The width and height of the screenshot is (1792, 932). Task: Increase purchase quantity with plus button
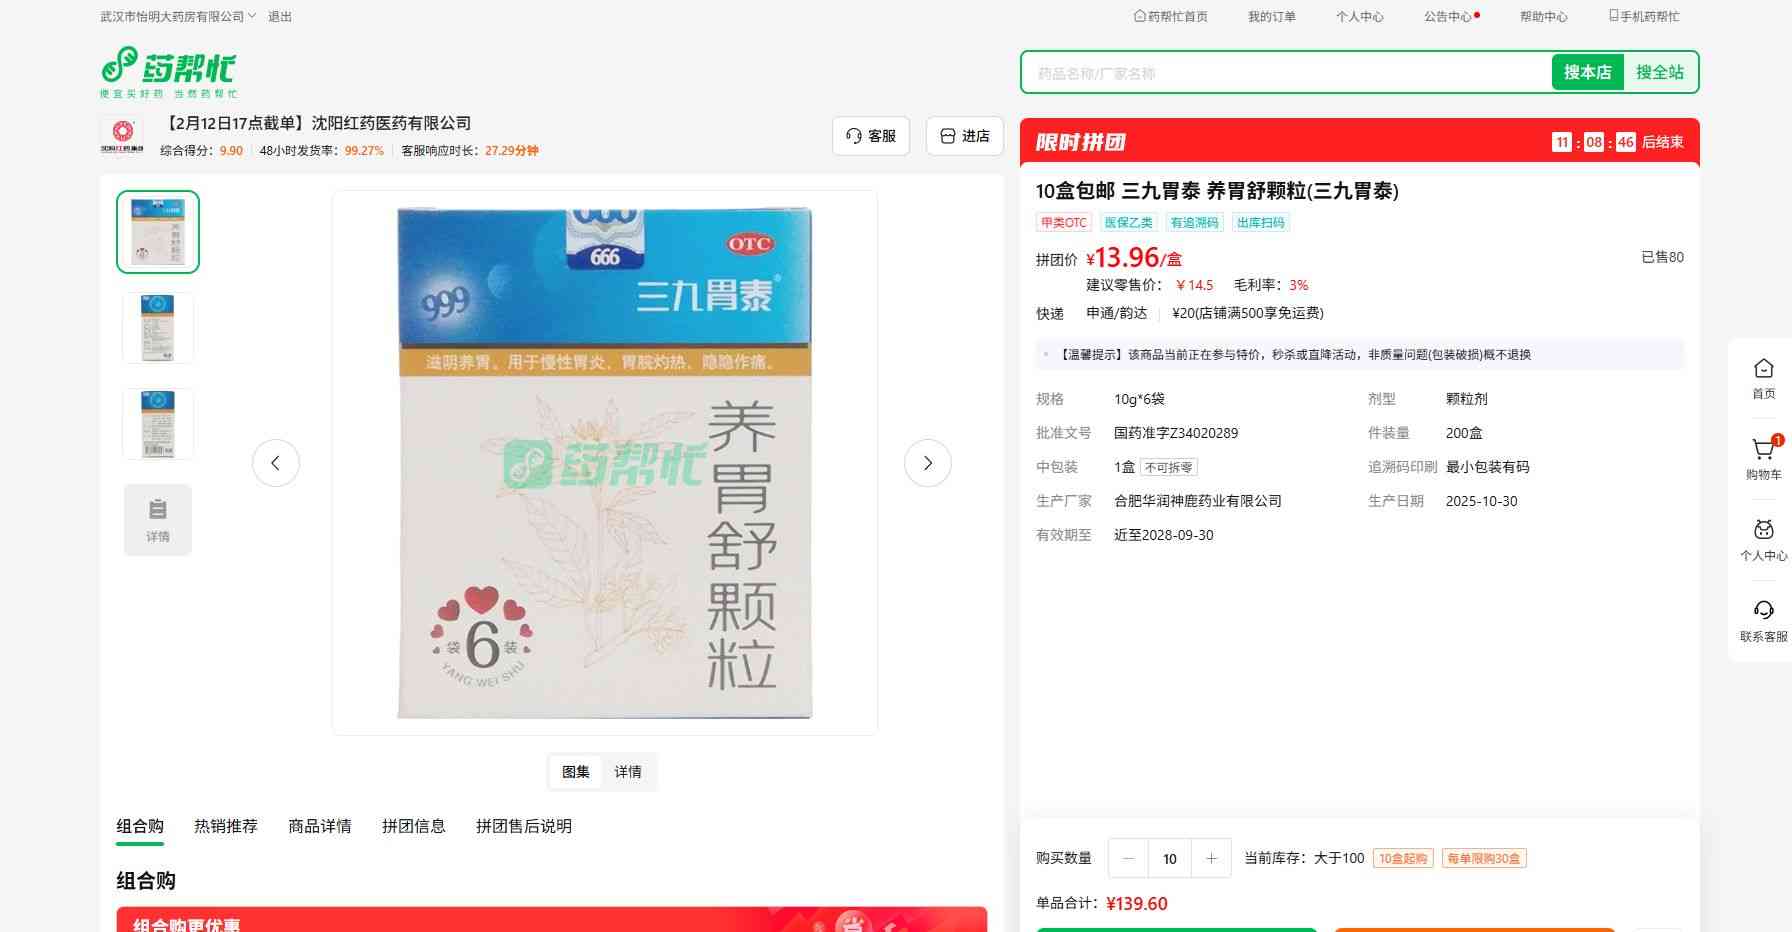point(1211,858)
